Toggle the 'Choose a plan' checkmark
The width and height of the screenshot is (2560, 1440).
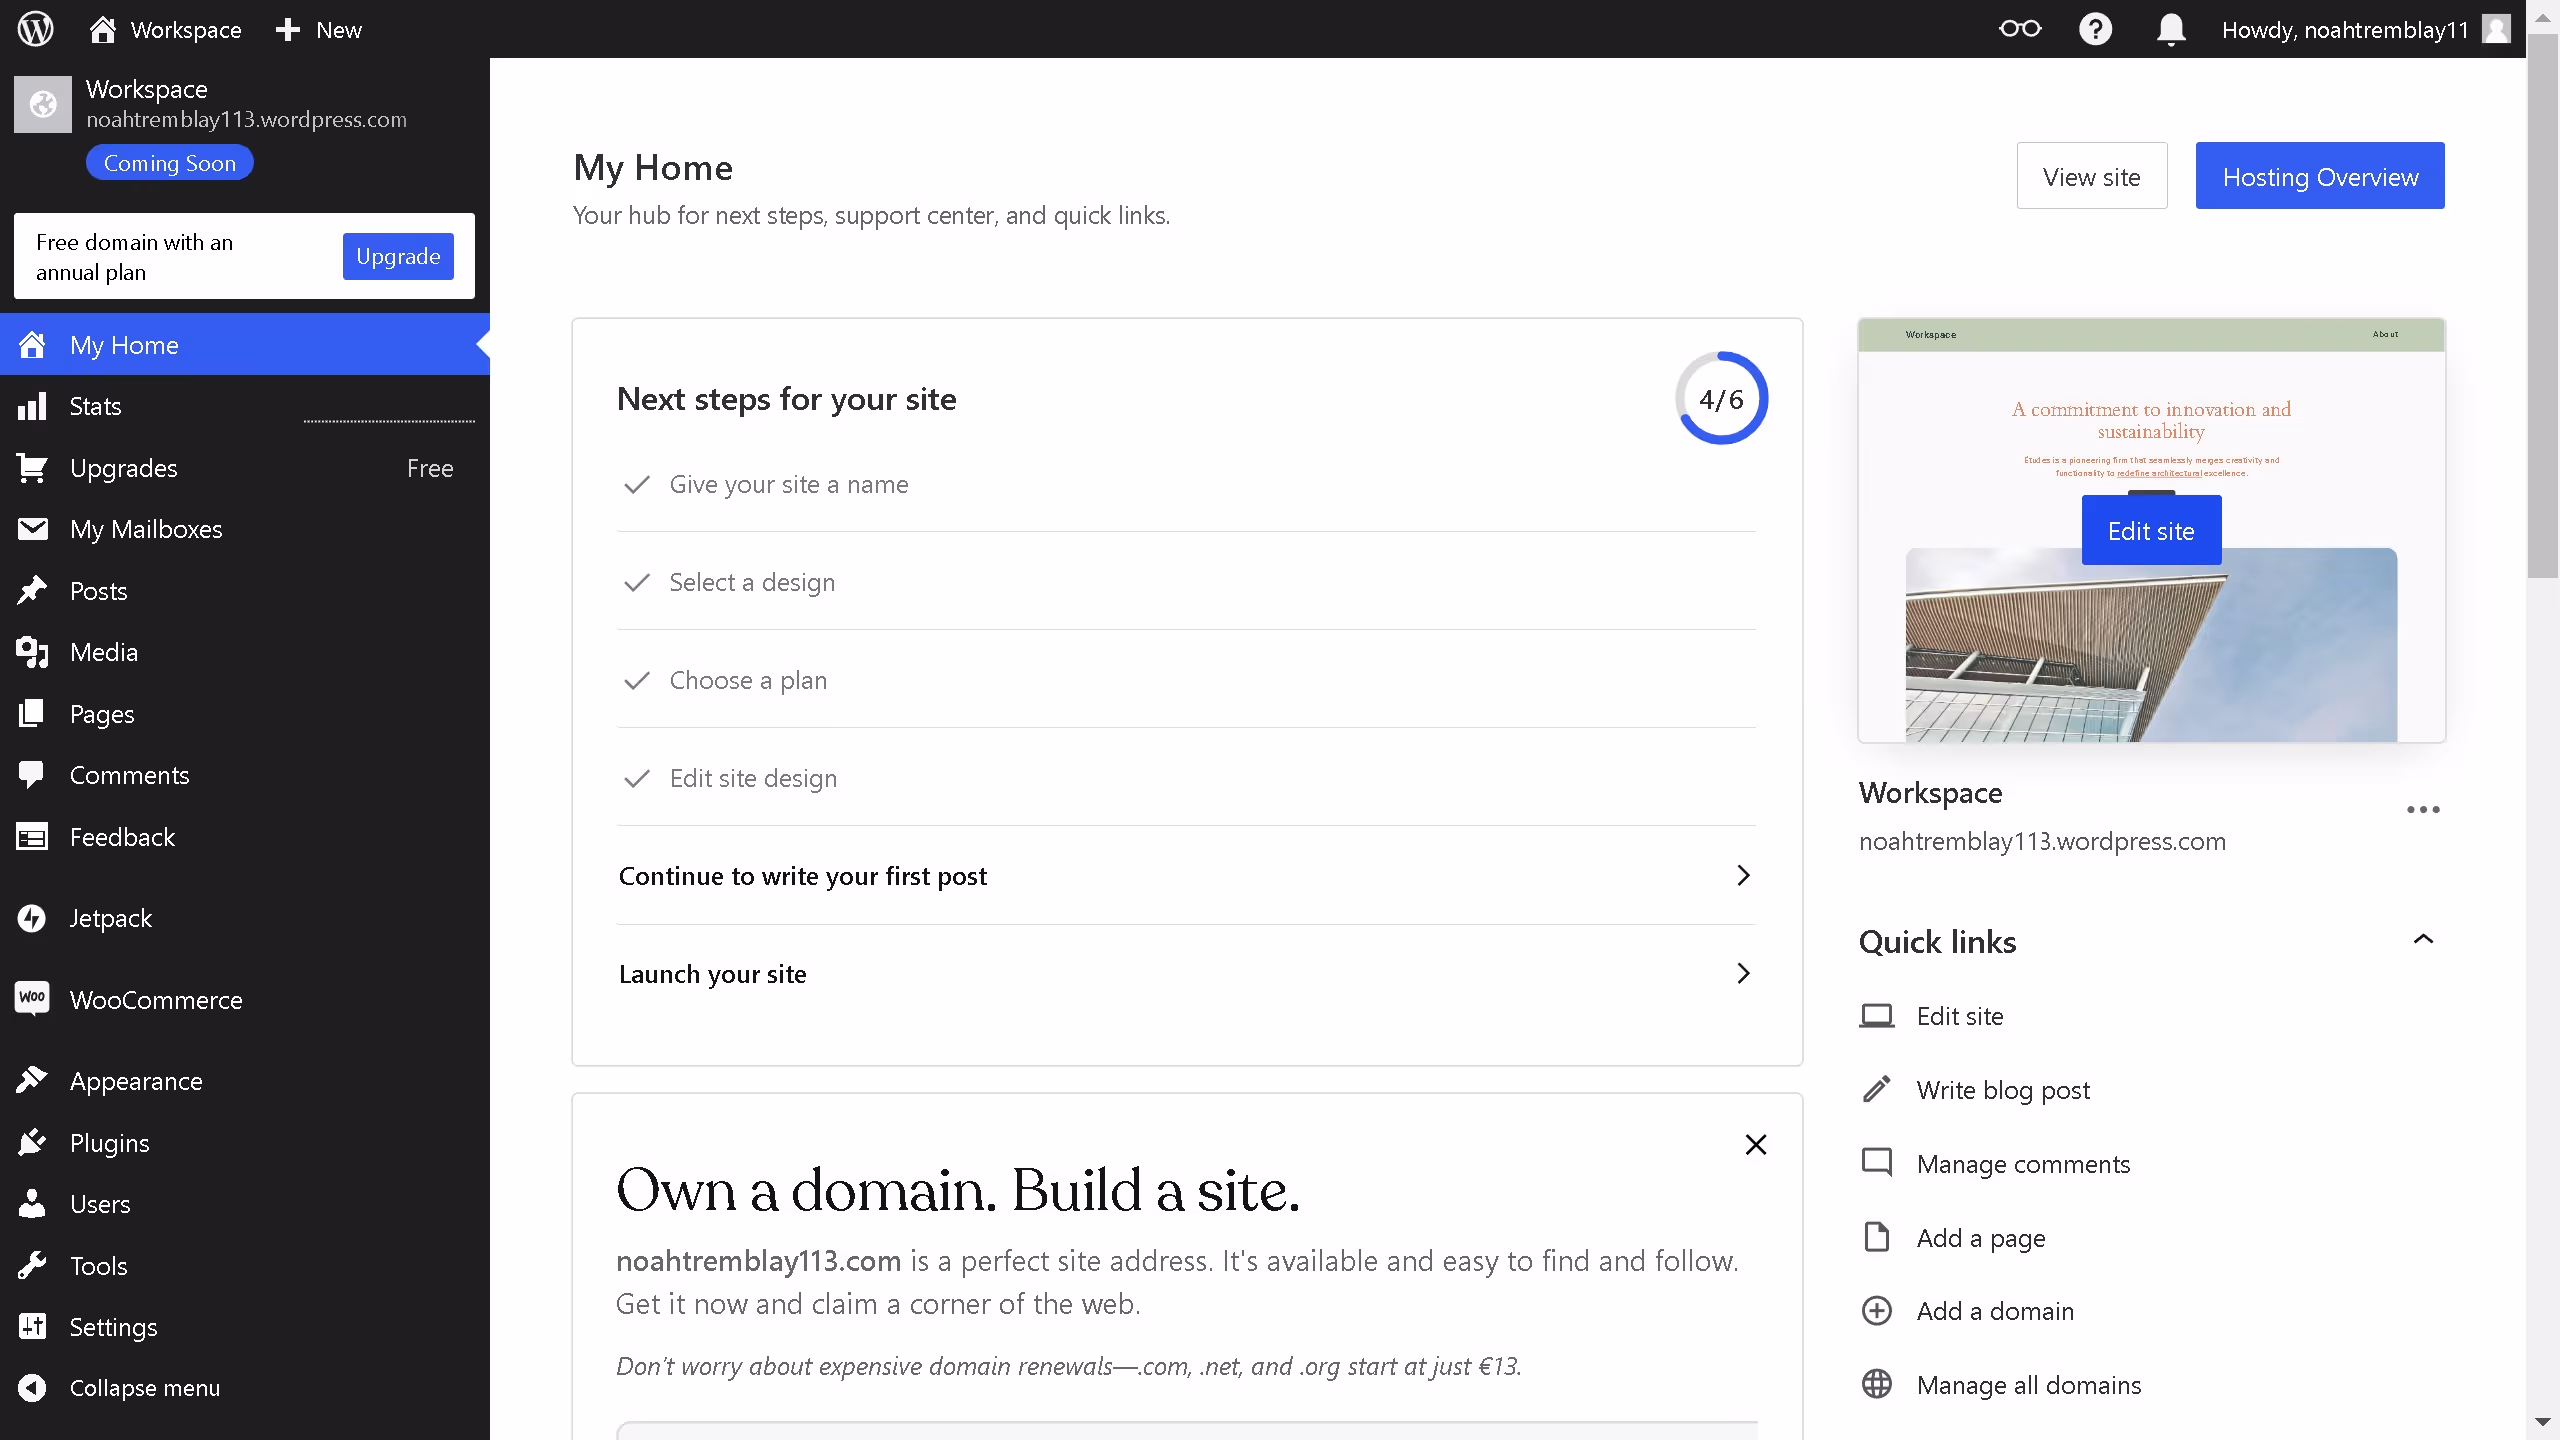637,679
